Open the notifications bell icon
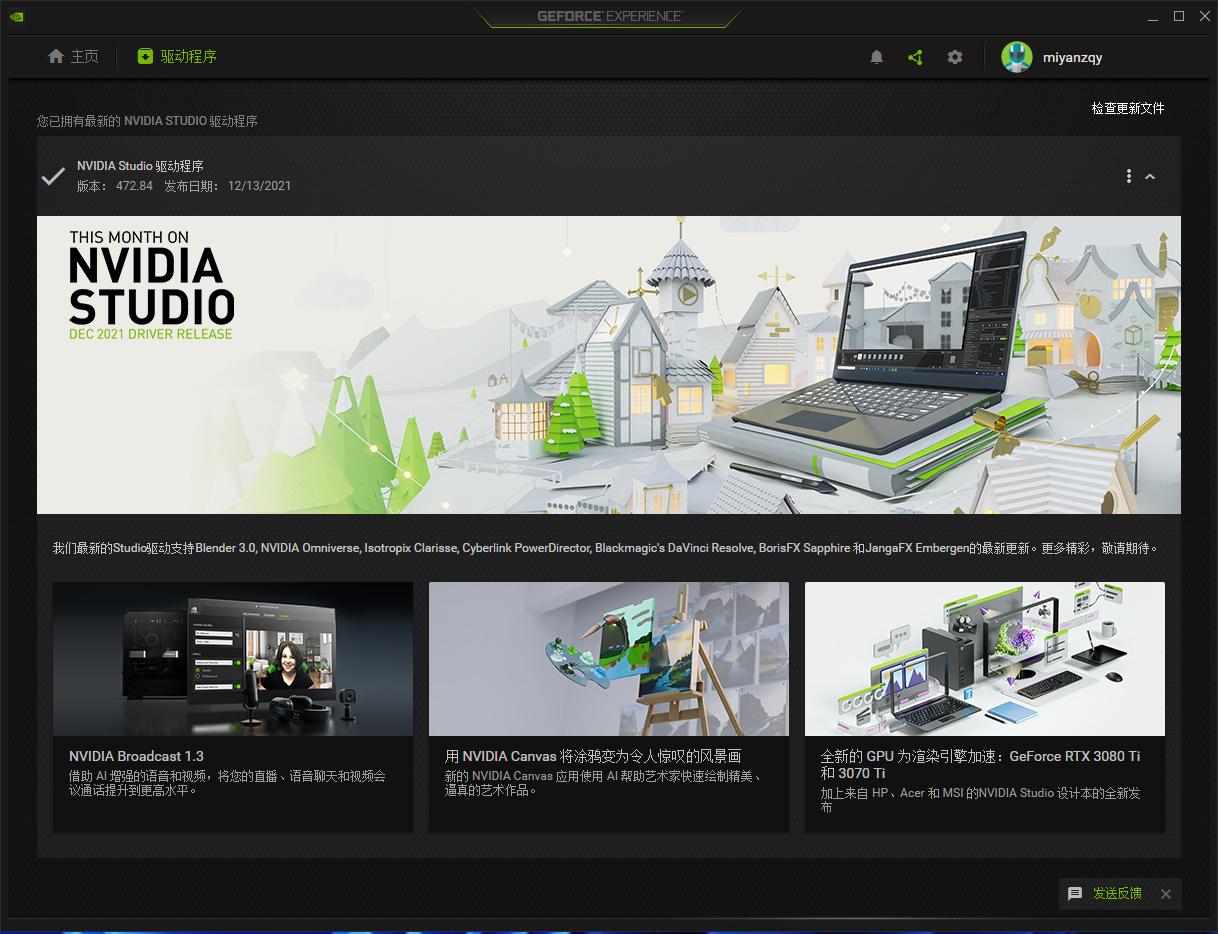 click(x=877, y=57)
